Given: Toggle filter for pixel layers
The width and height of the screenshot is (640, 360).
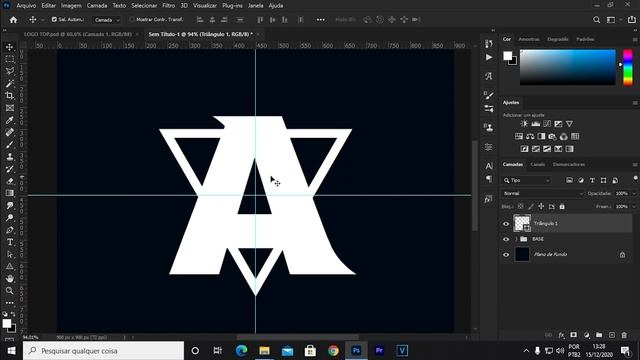Looking at the screenshot, I should [x=569, y=180].
